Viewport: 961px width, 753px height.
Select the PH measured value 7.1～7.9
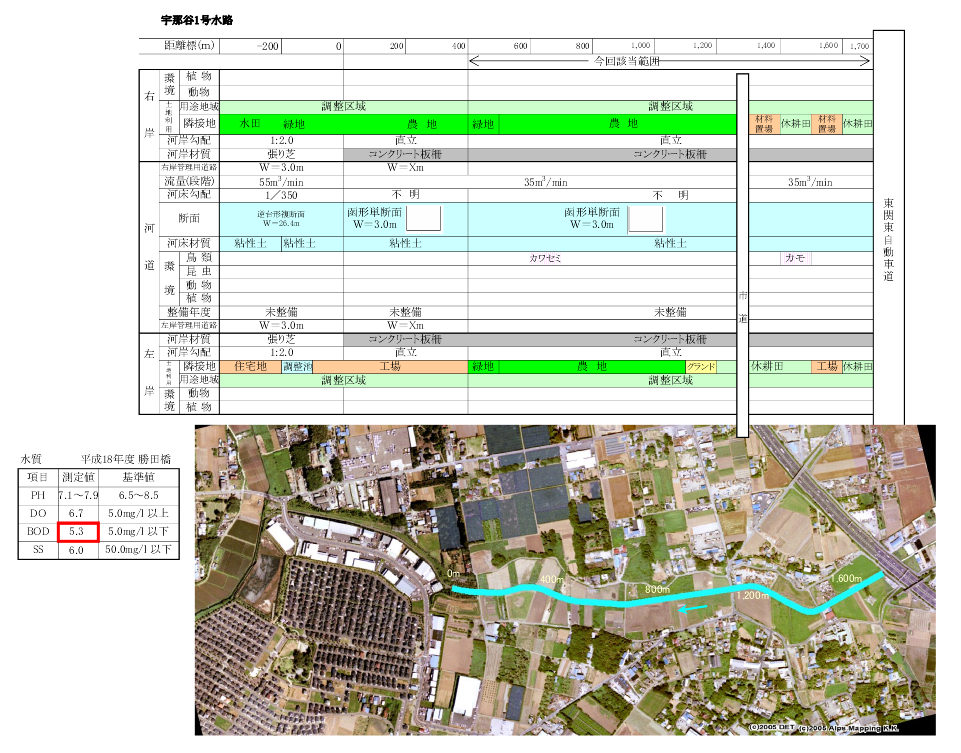pyautogui.click(x=77, y=496)
